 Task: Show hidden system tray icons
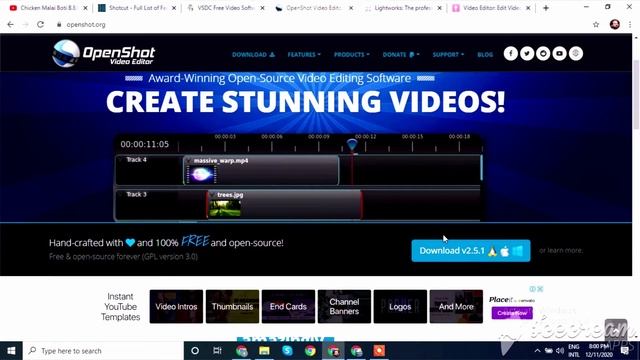[538, 351]
